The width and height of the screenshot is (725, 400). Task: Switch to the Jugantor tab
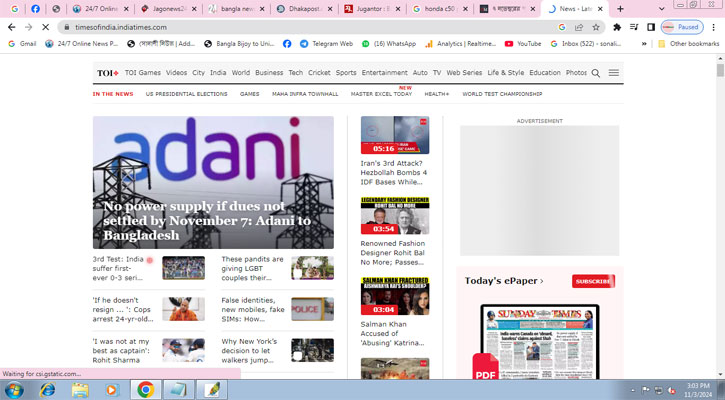click(374, 9)
